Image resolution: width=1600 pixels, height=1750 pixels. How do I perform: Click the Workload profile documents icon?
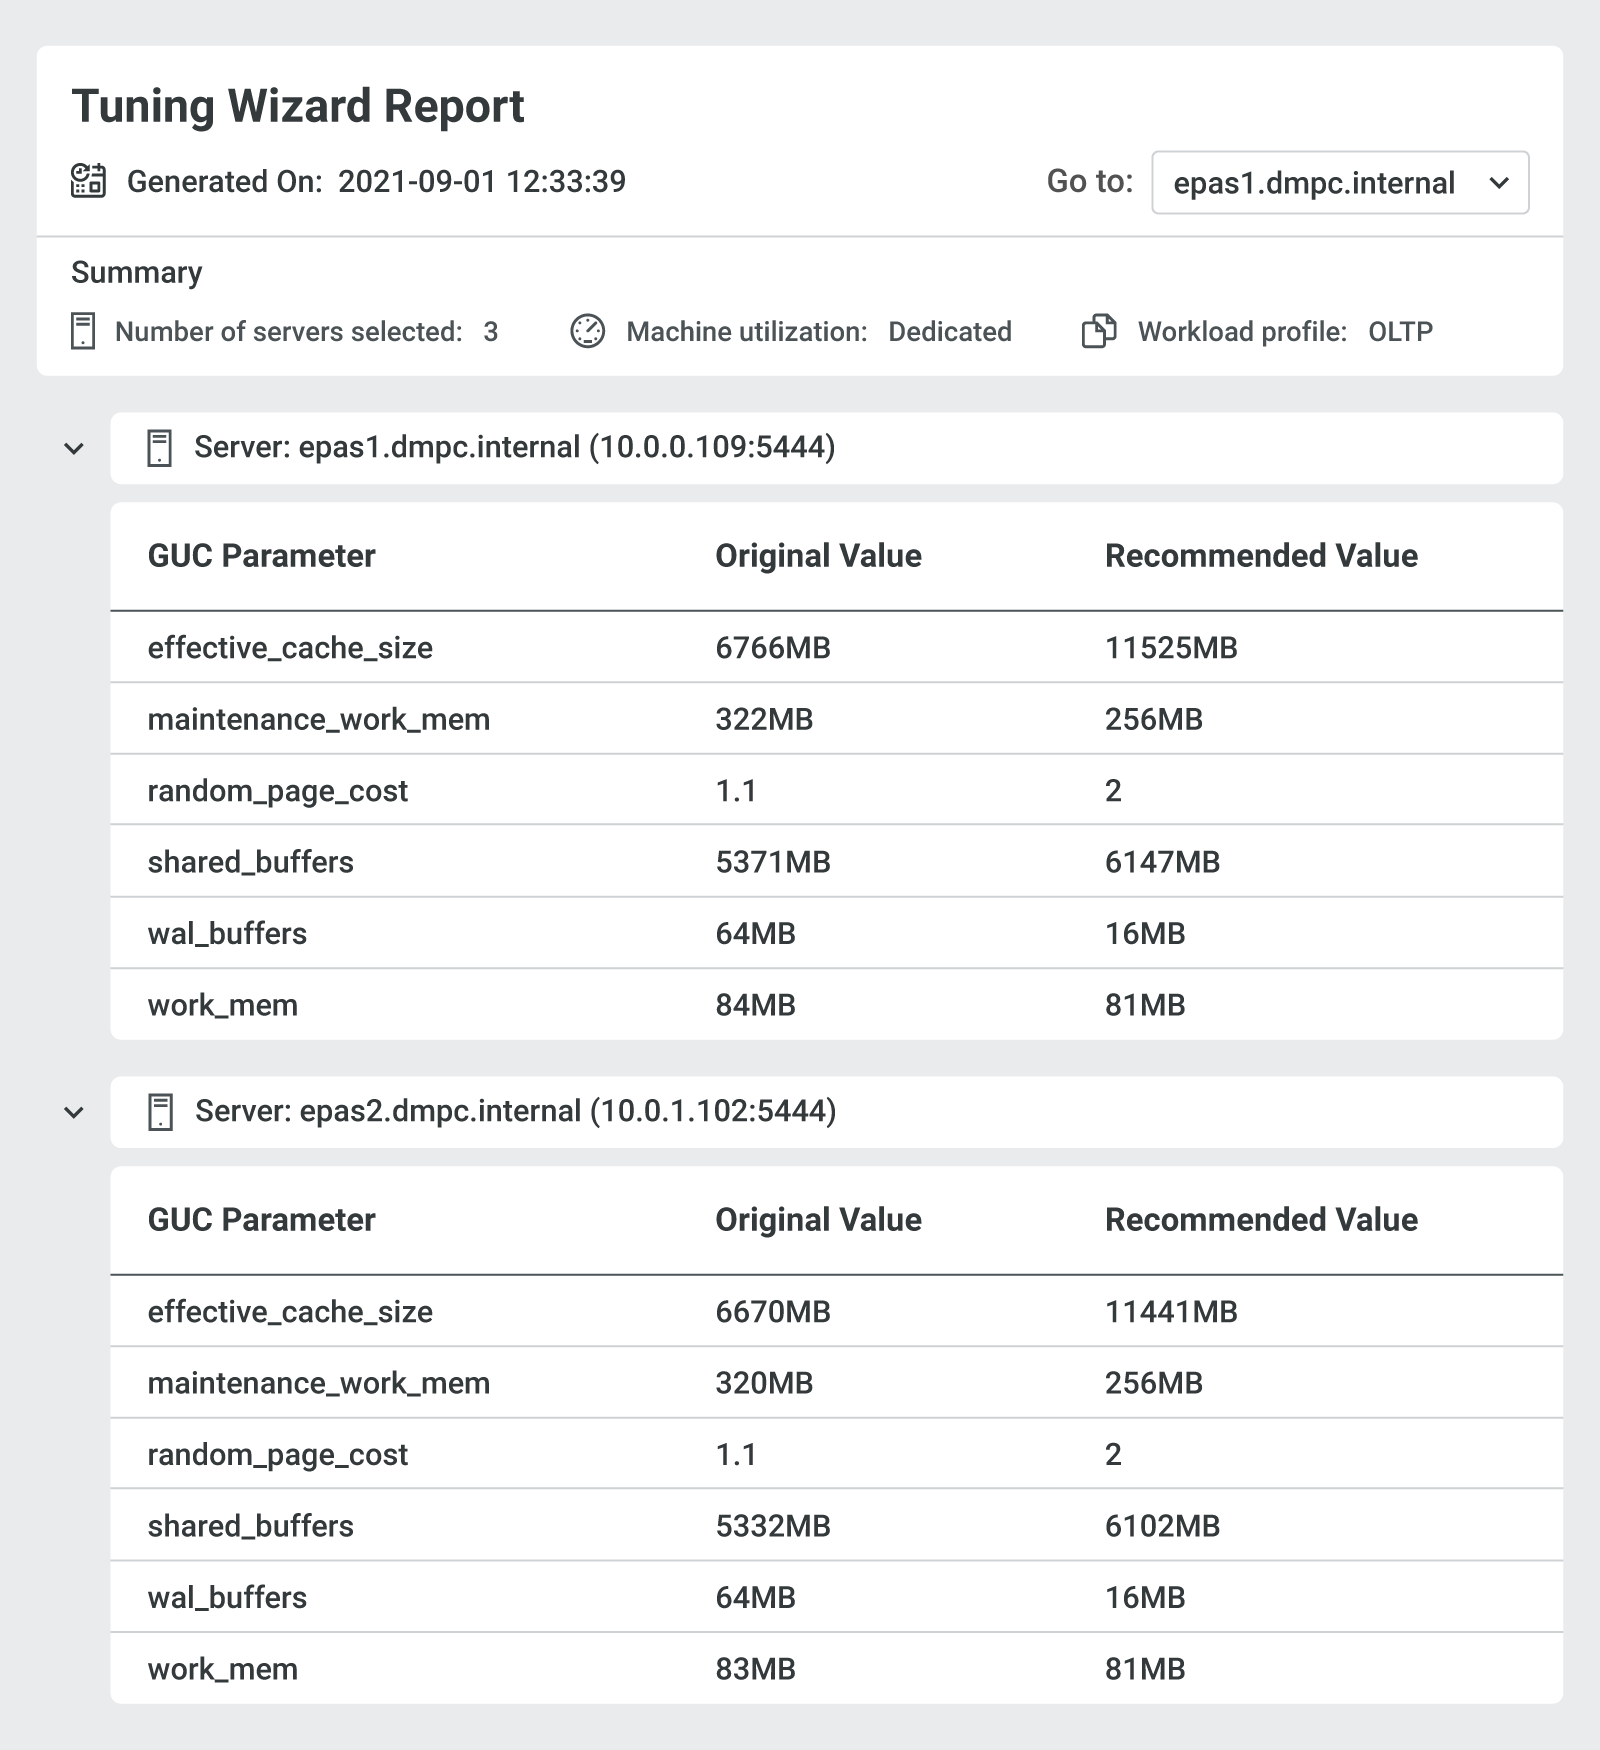1099,331
